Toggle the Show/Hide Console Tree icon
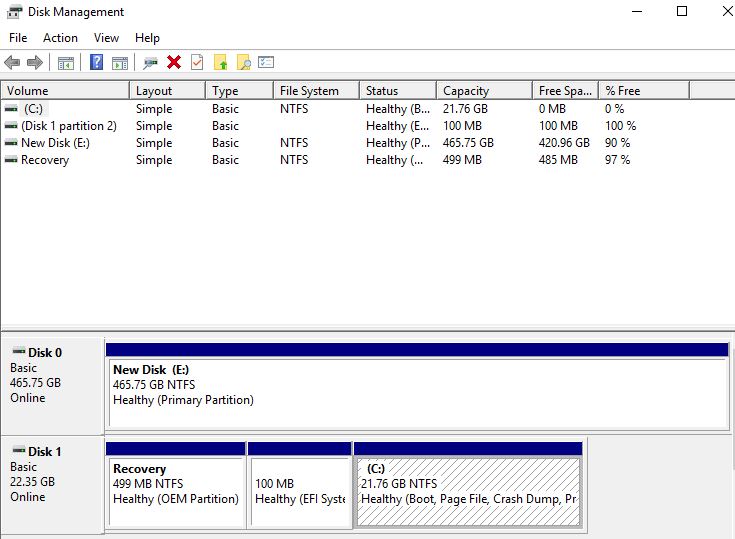The width and height of the screenshot is (735, 539). [66, 62]
